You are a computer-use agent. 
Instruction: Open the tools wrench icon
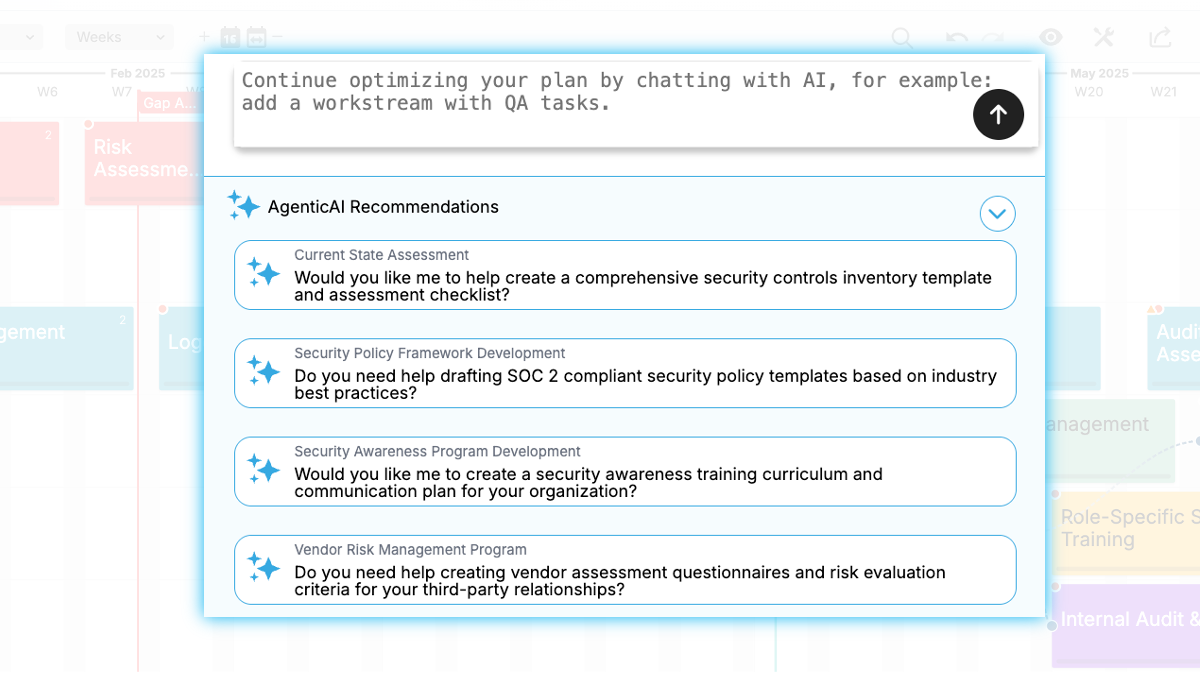click(1103, 37)
